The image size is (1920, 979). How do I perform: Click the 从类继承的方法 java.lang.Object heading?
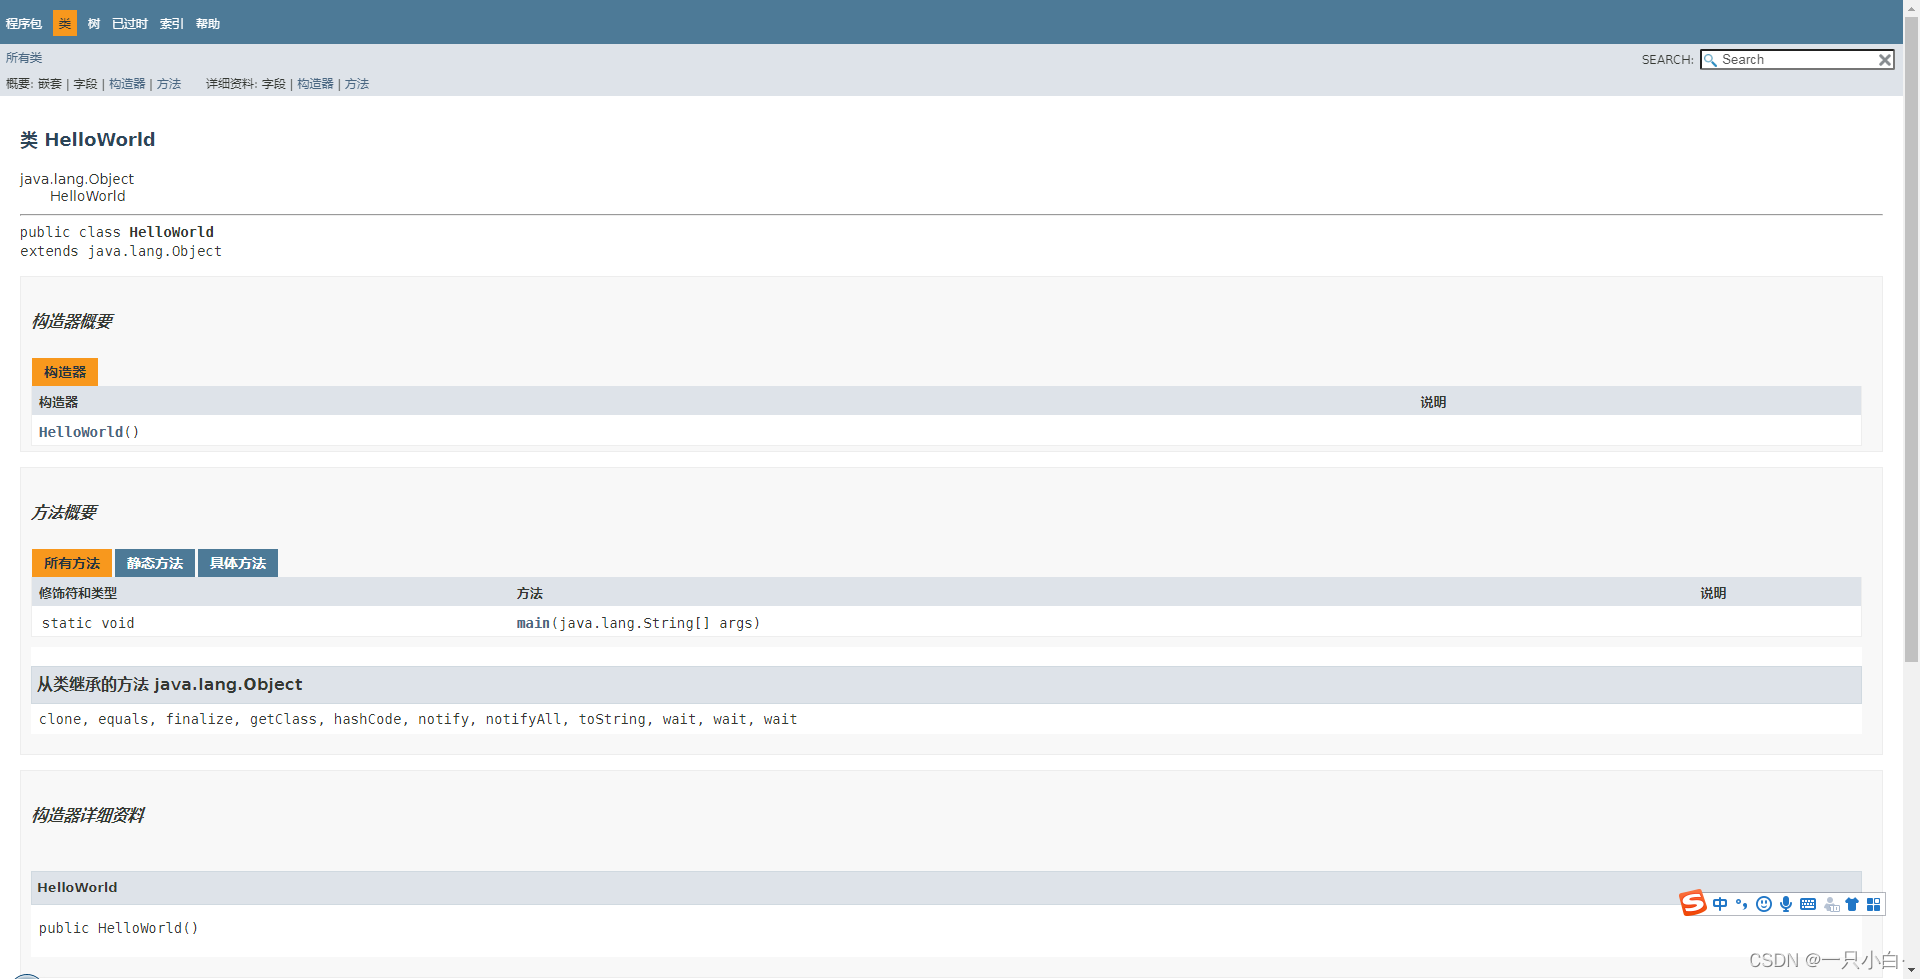coord(170,684)
